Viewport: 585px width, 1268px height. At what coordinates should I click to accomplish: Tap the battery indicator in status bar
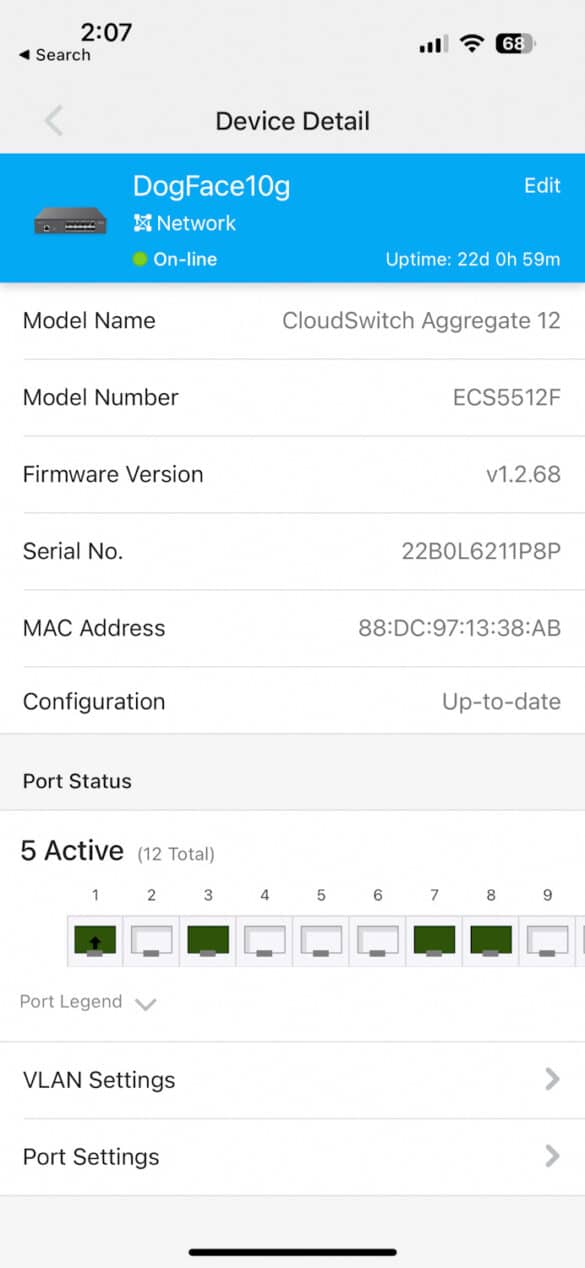(x=516, y=44)
